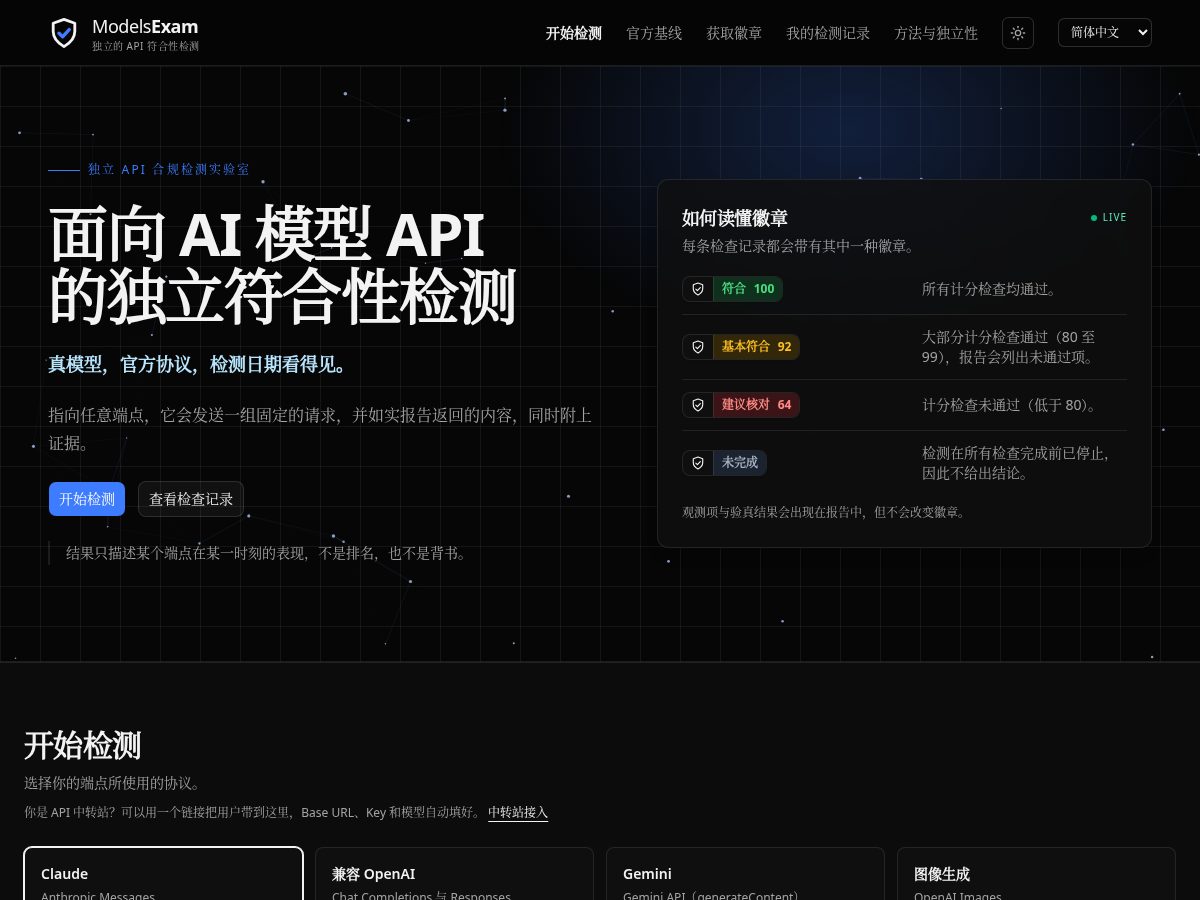Click the 每条检查记录都会带有其中一种徽章。 subtitle
Screen dimensions: 1200x900
coord(798,246)
